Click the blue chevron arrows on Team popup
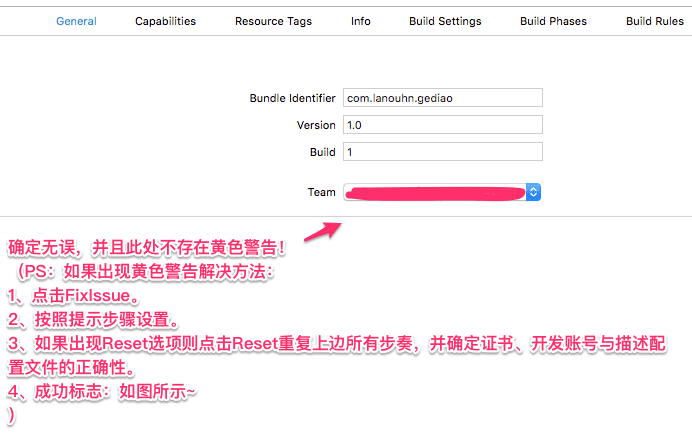The height and width of the screenshot is (433, 692). pyautogui.click(x=534, y=192)
